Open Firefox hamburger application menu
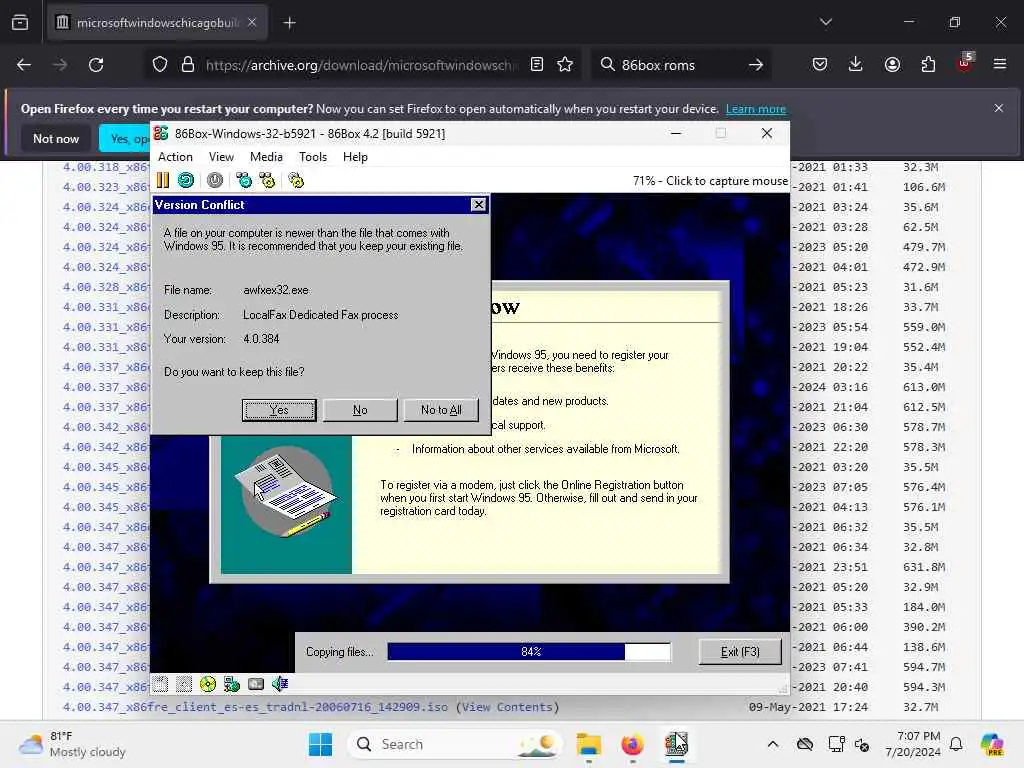1024x768 pixels. point(1000,65)
